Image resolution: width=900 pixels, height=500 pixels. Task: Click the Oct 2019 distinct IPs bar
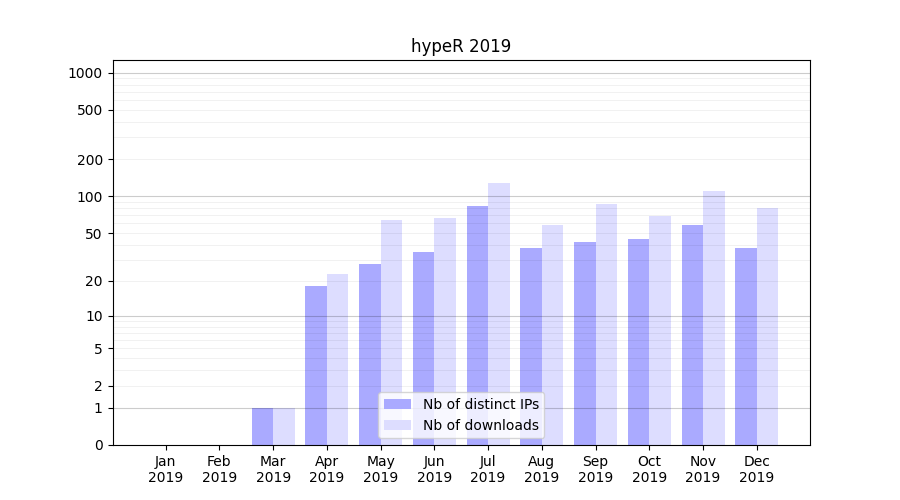pos(638,341)
